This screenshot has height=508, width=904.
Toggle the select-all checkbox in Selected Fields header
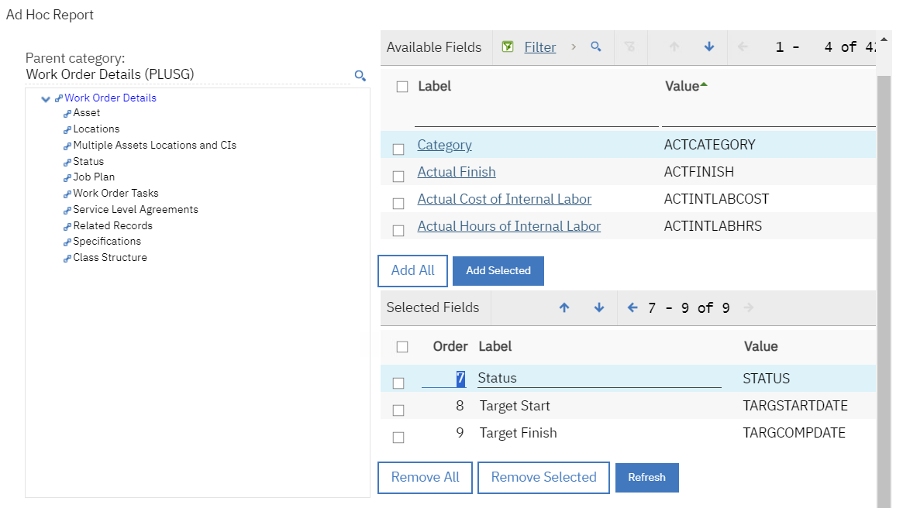pyautogui.click(x=402, y=347)
